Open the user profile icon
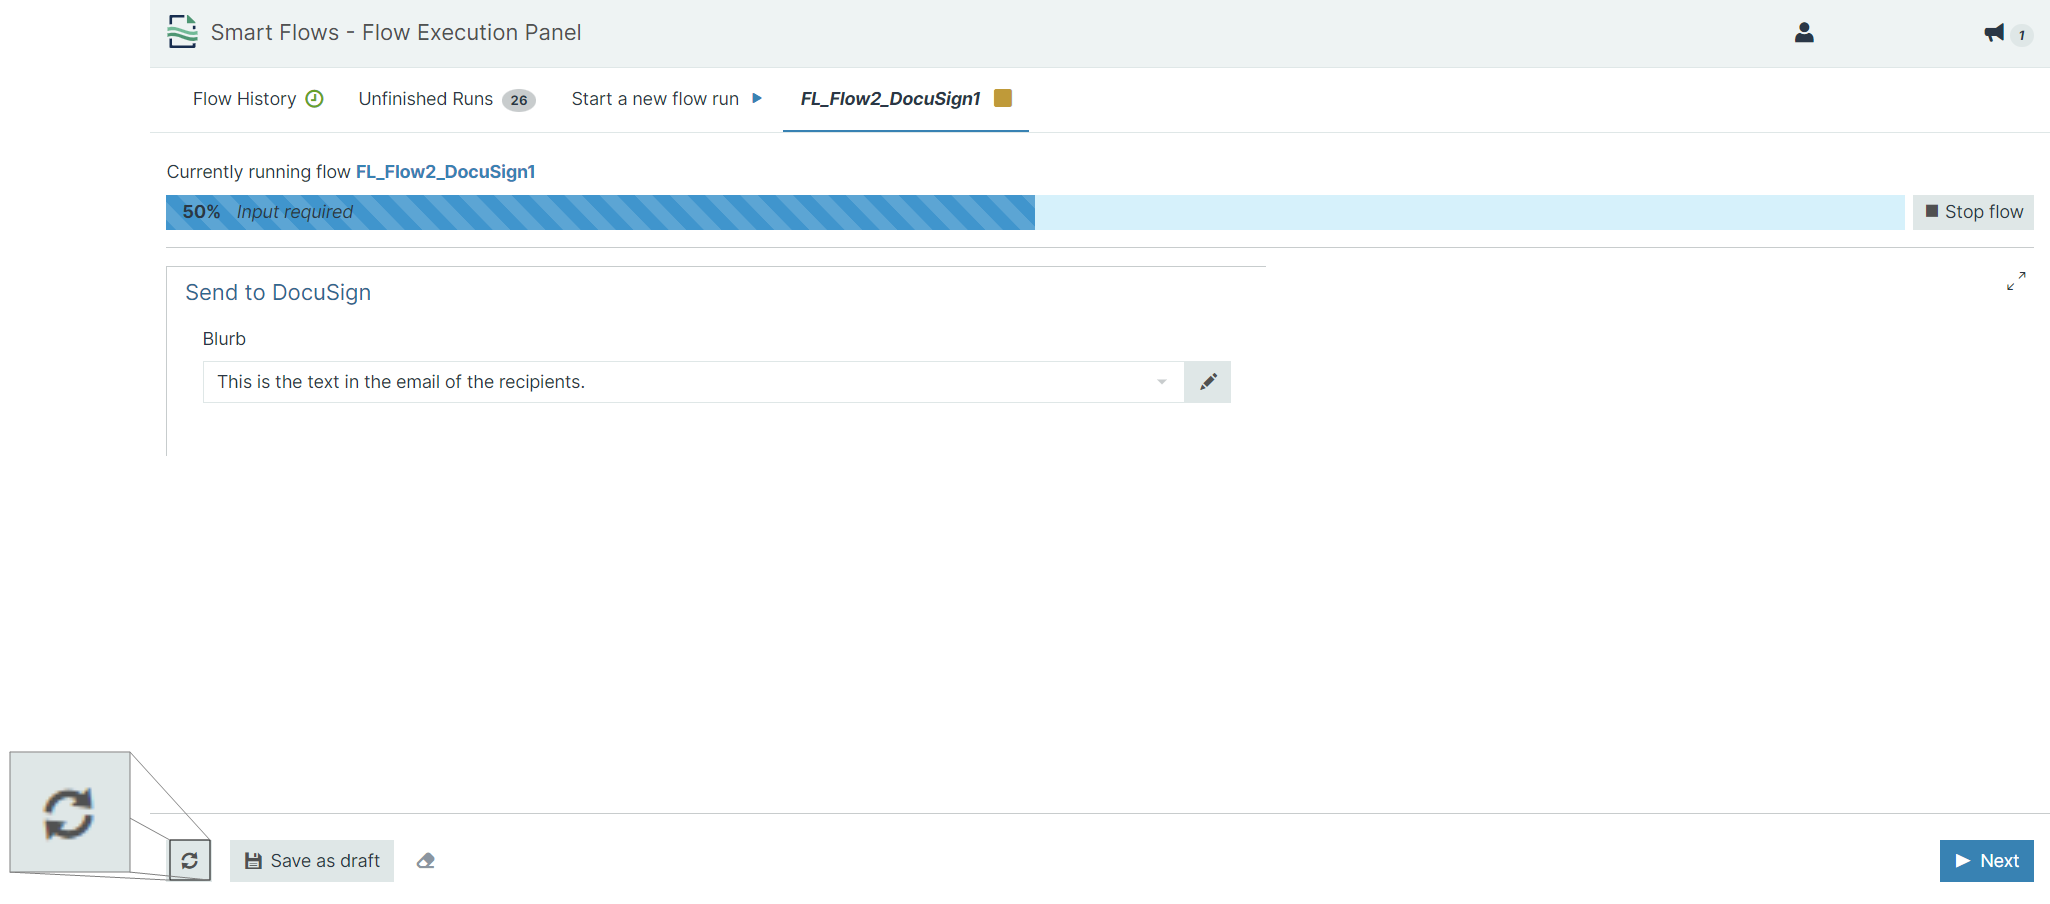 coord(1804,33)
